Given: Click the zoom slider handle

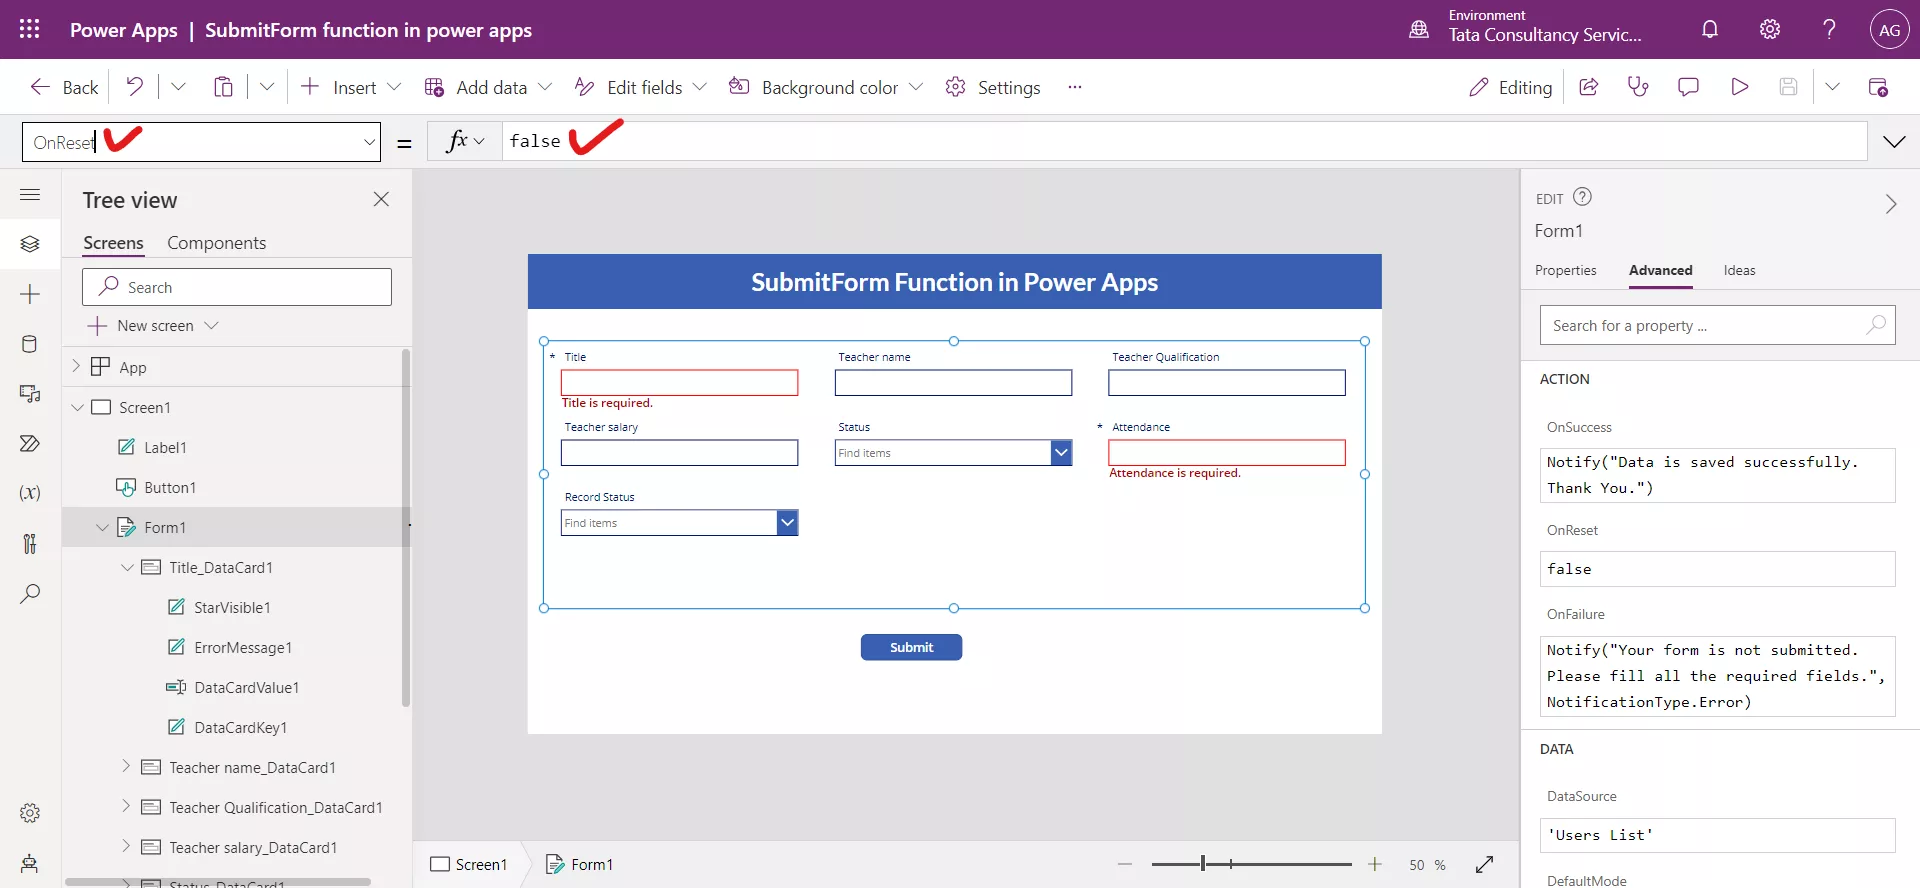Looking at the screenshot, I should coord(1203,864).
